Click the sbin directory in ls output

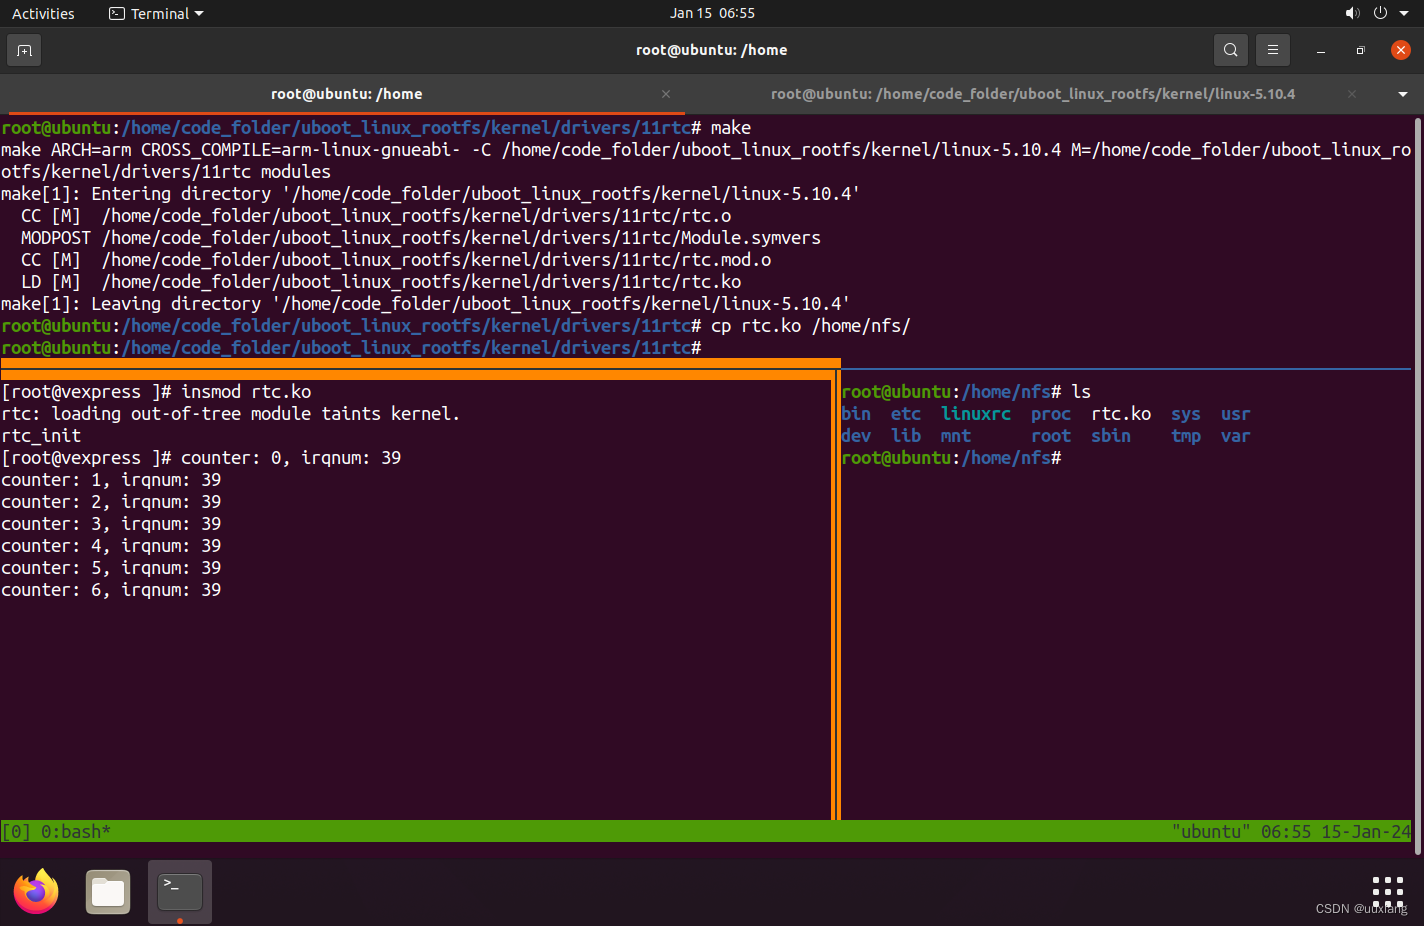[x=1111, y=436]
